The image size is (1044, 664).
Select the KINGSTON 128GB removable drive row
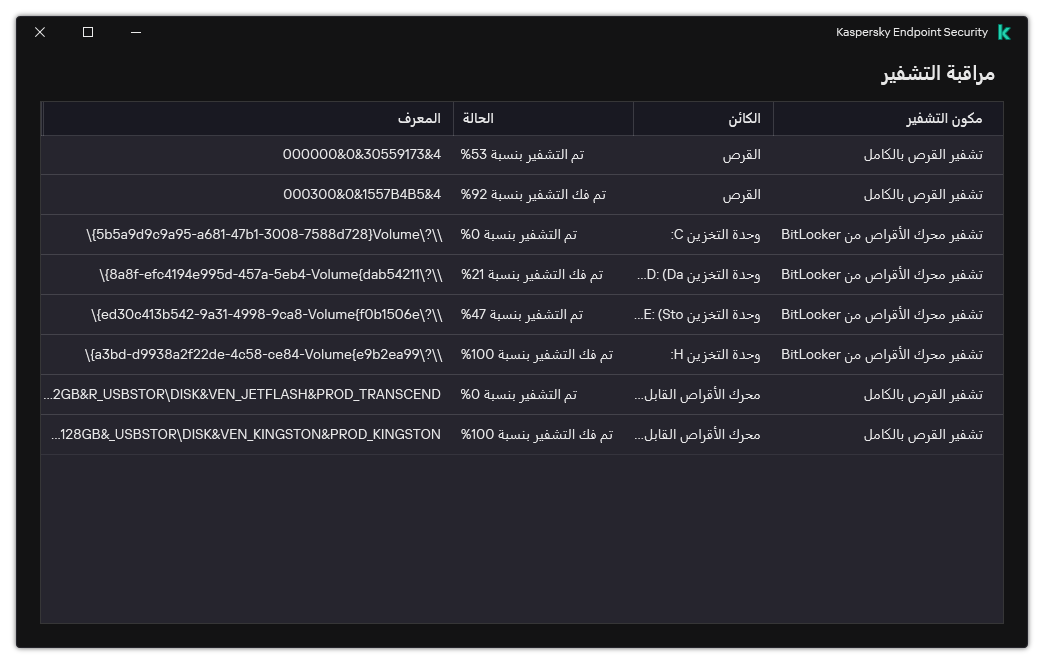pos(520,434)
